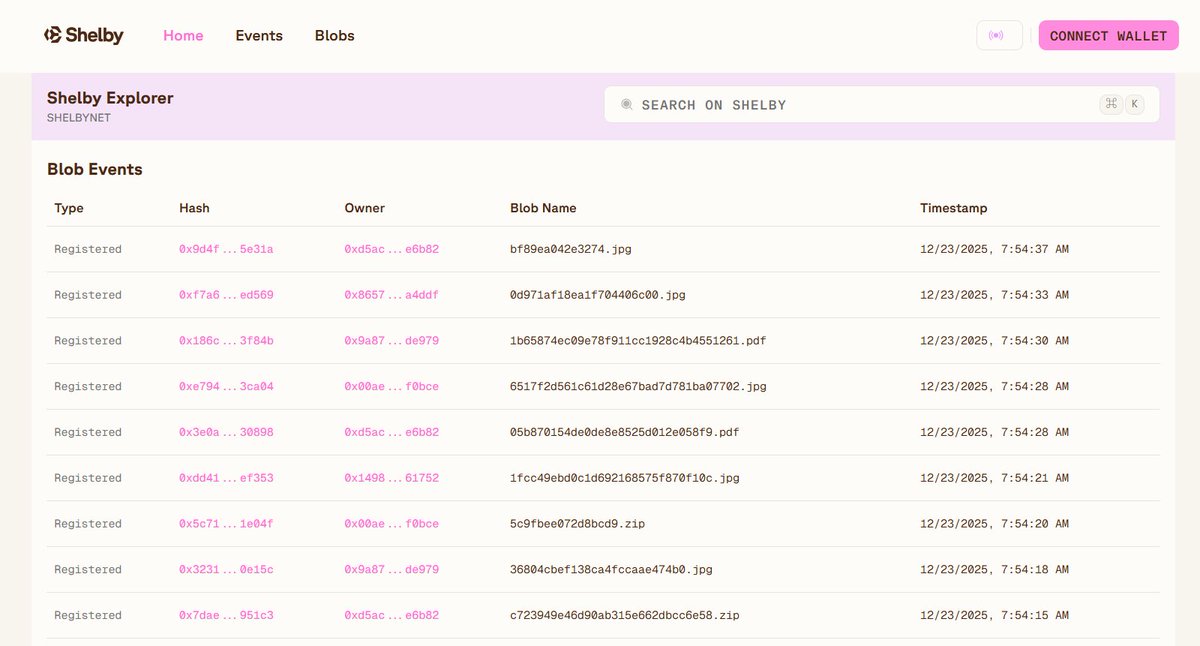Open hash 0x3231...0e15c

(226, 570)
